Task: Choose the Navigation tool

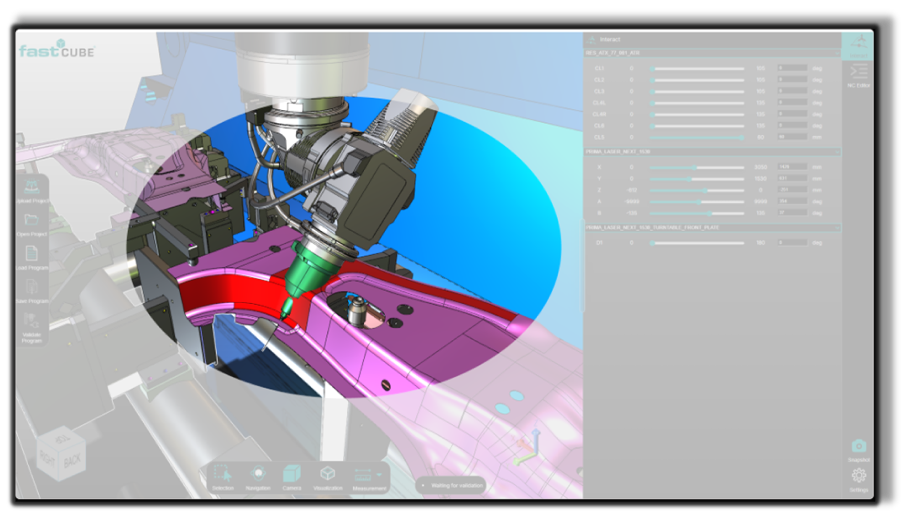Action: click(x=258, y=475)
